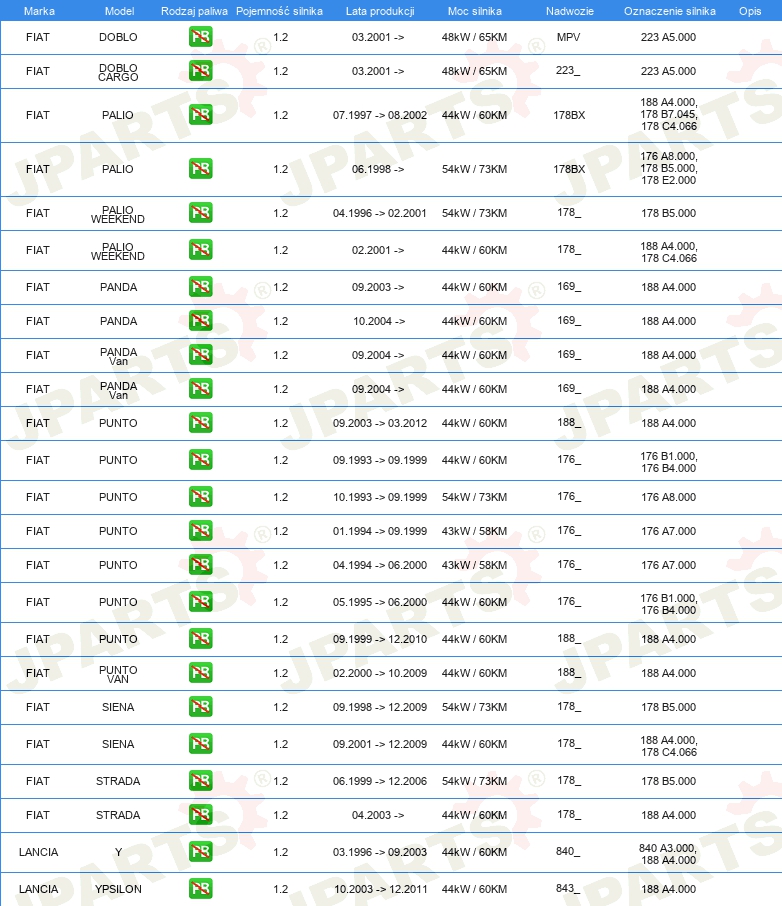782x906 pixels.
Task: Select the unleaded icon in the PANDA 09.2003 row
Action: tap(201, 287)
